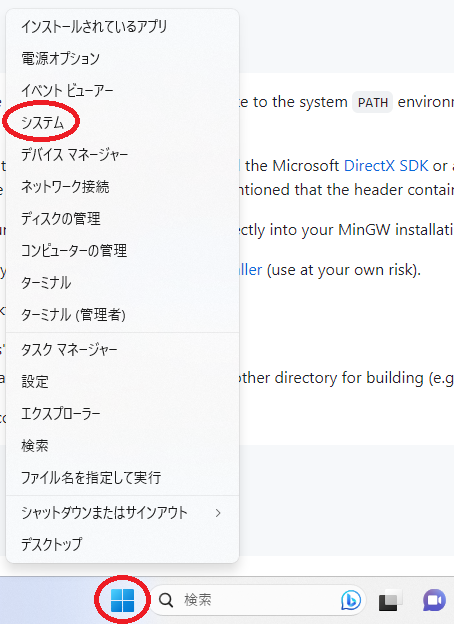Click the 検索 taskbar search field
This screenshot has height=624, width=454.
[257, 600]
